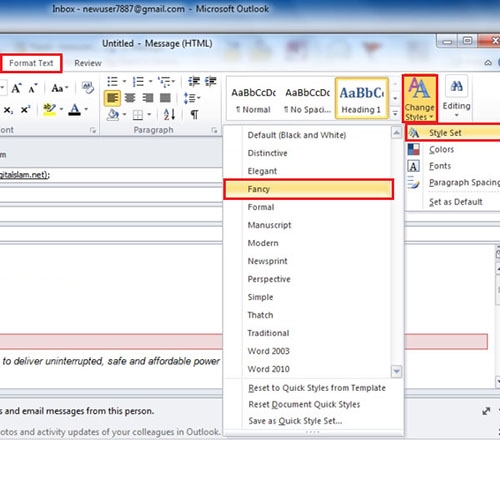500x500 pixels.
Task: Select the Shrink Font icon
Action: 33,88
